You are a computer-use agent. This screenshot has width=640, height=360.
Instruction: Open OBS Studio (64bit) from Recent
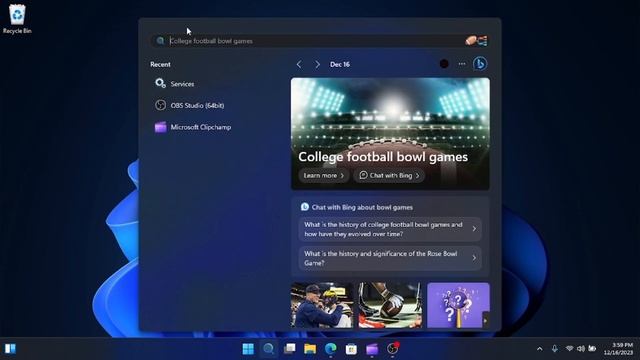215,105
